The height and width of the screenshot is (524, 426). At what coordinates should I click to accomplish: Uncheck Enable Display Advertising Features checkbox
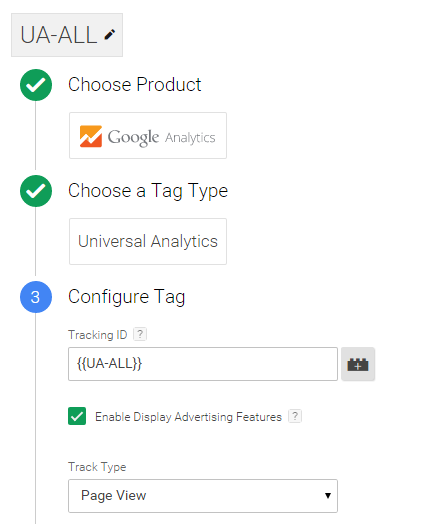coord(77,416)
